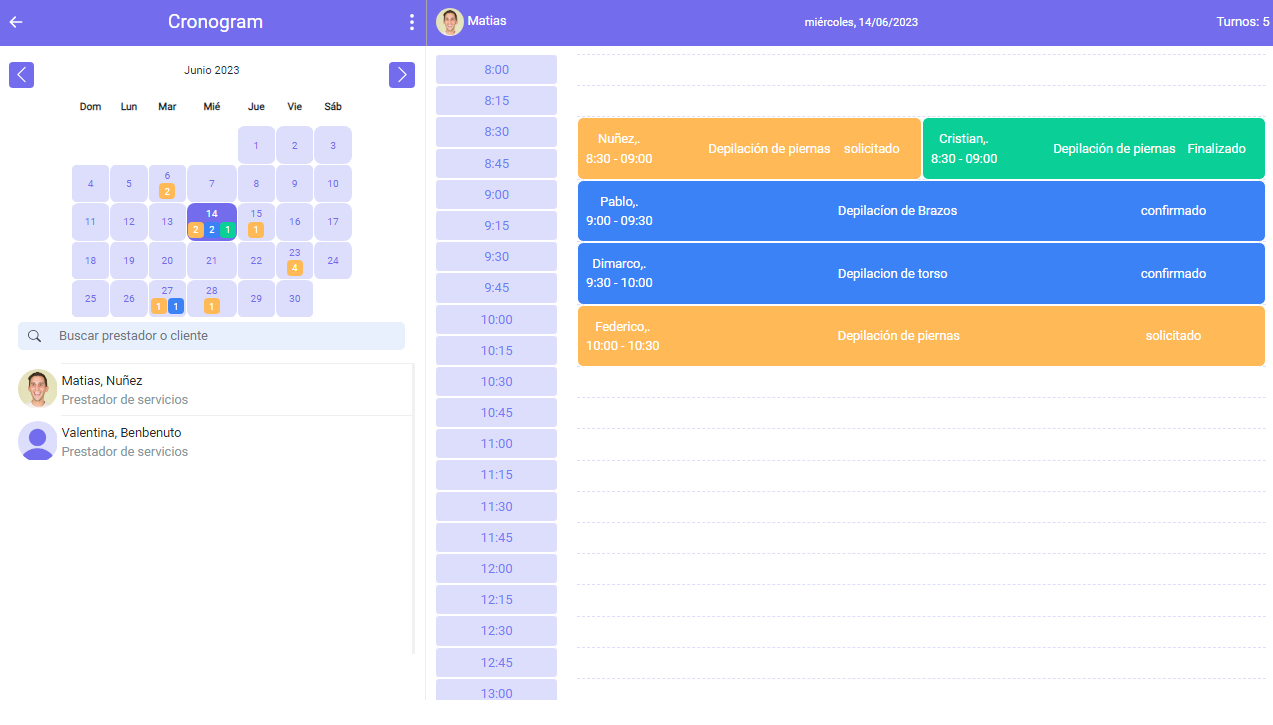
Task: Click the orange badge on June 23
Action: [x=294, y=268]
